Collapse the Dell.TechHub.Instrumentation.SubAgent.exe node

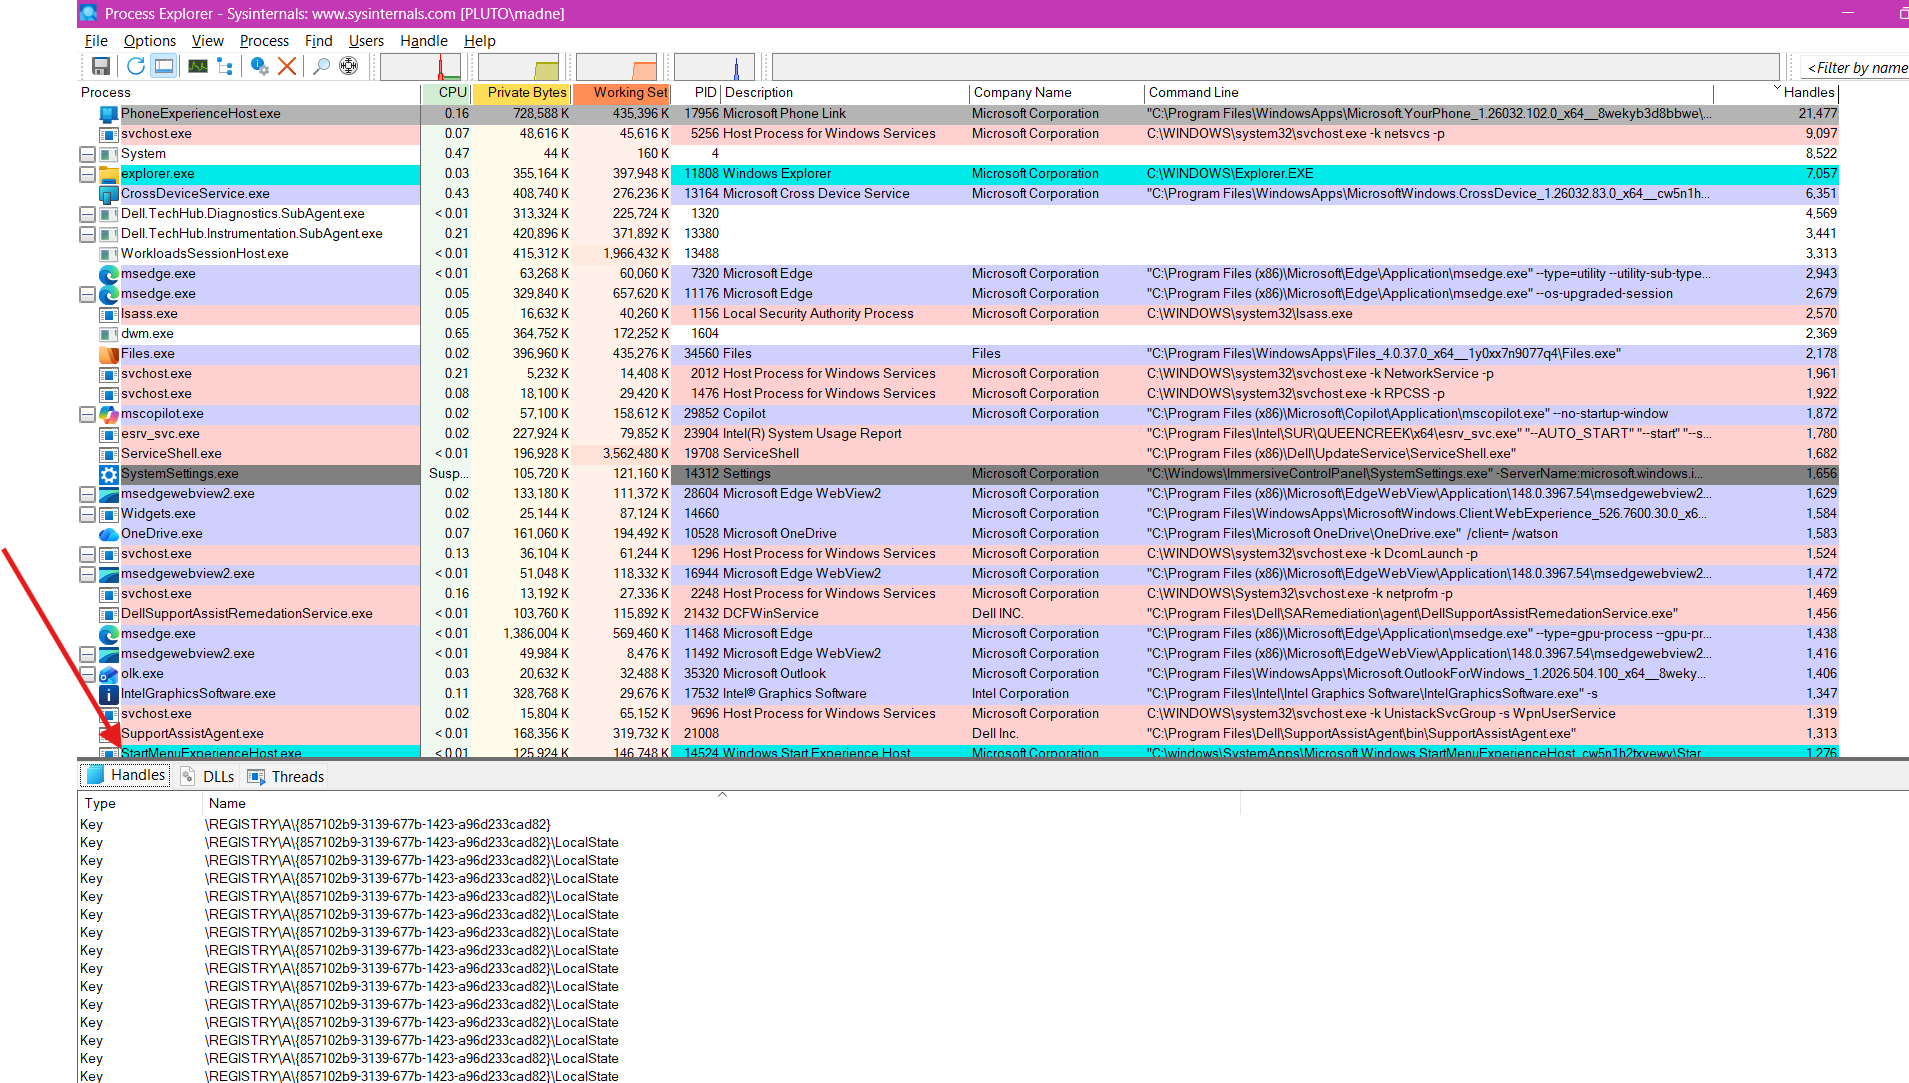[87, 234]
